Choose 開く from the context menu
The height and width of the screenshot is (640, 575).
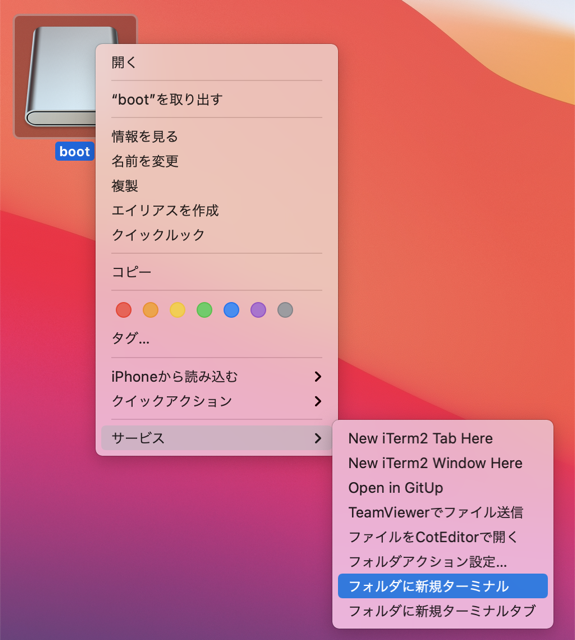(217, 62)
